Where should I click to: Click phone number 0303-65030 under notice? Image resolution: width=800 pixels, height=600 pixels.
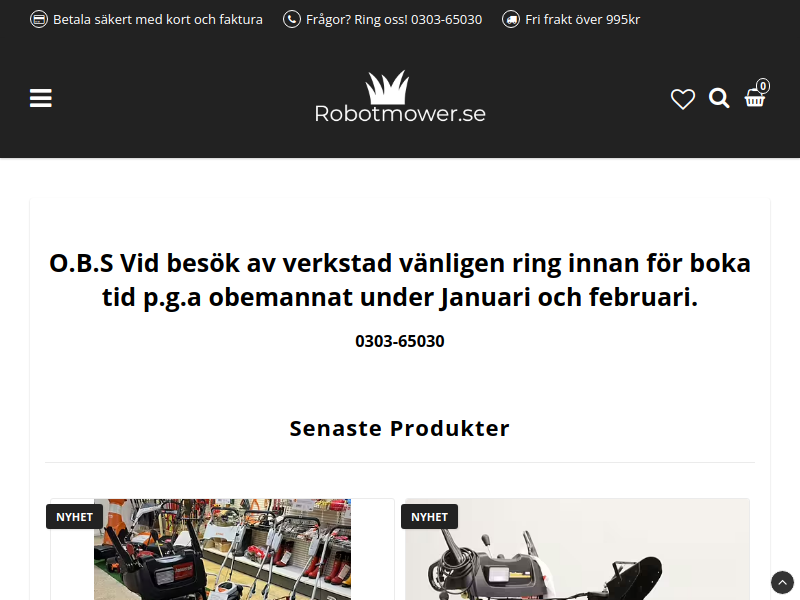pos(400,341)
